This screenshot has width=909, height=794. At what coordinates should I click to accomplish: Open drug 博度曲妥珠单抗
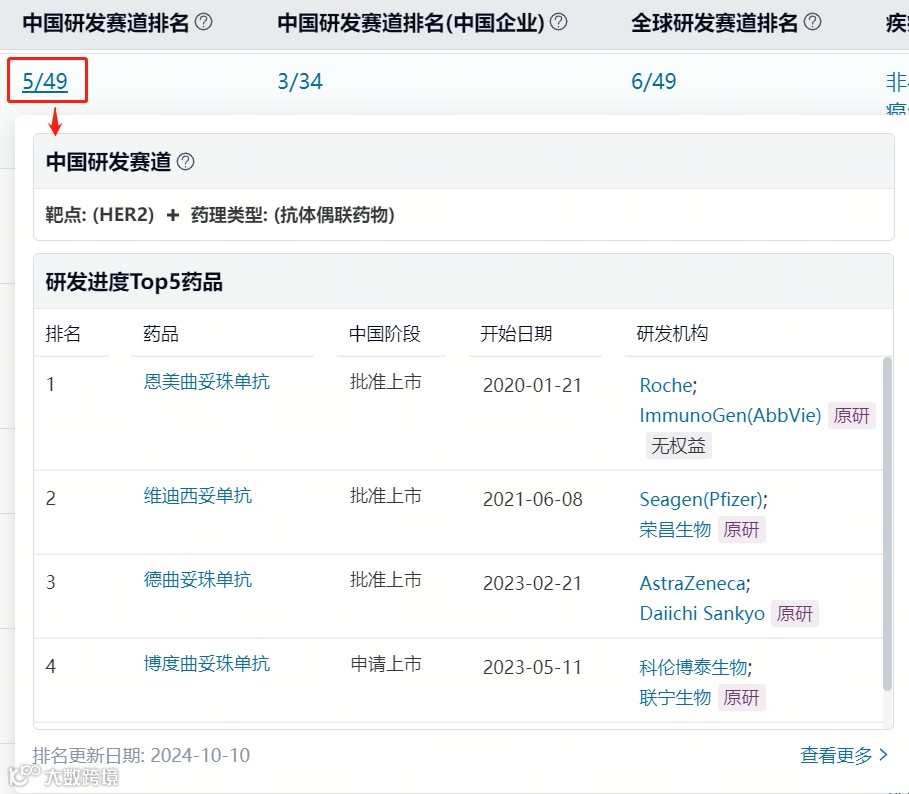pyautogui.click(x=206, y=664)
